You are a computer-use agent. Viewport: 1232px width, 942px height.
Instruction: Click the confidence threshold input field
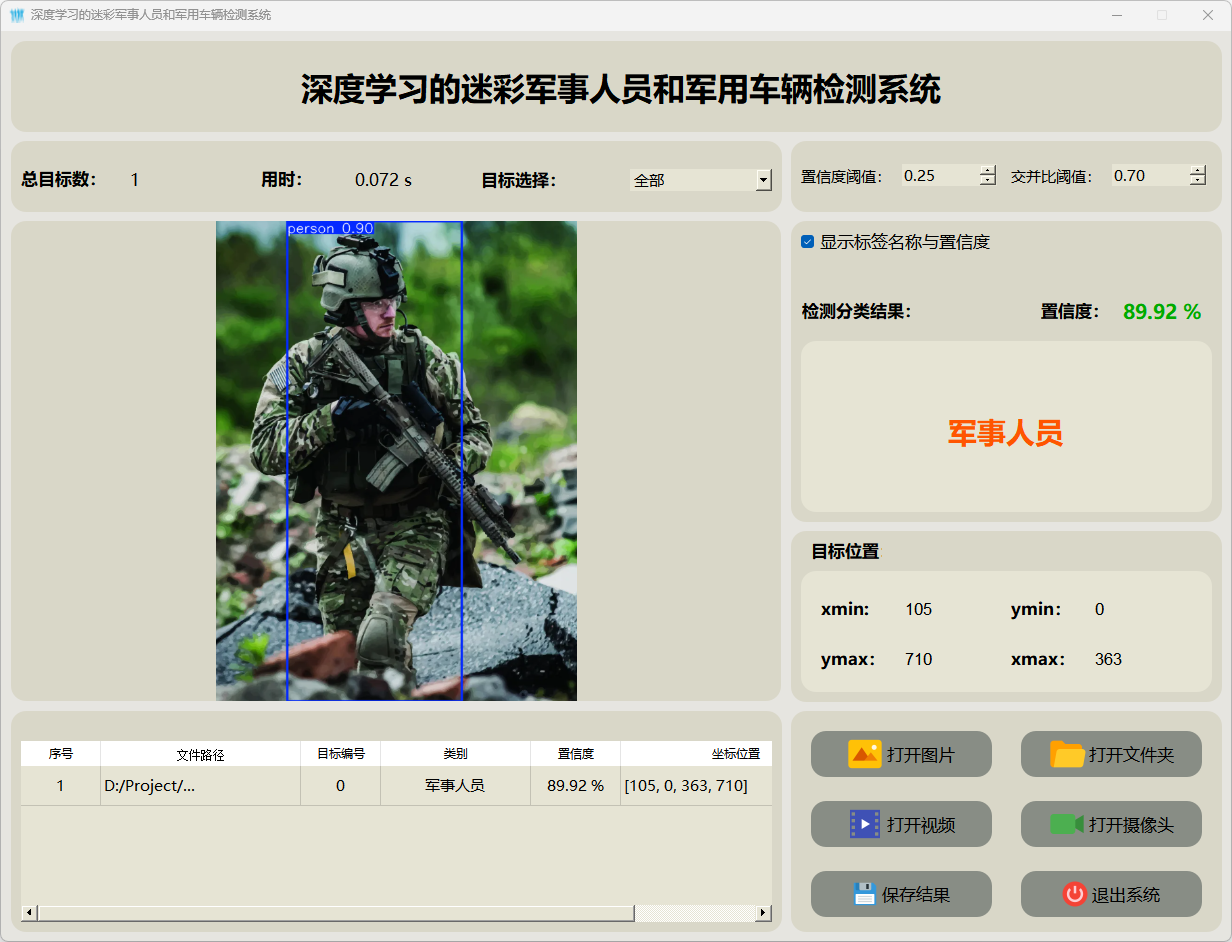pos(939,176)
